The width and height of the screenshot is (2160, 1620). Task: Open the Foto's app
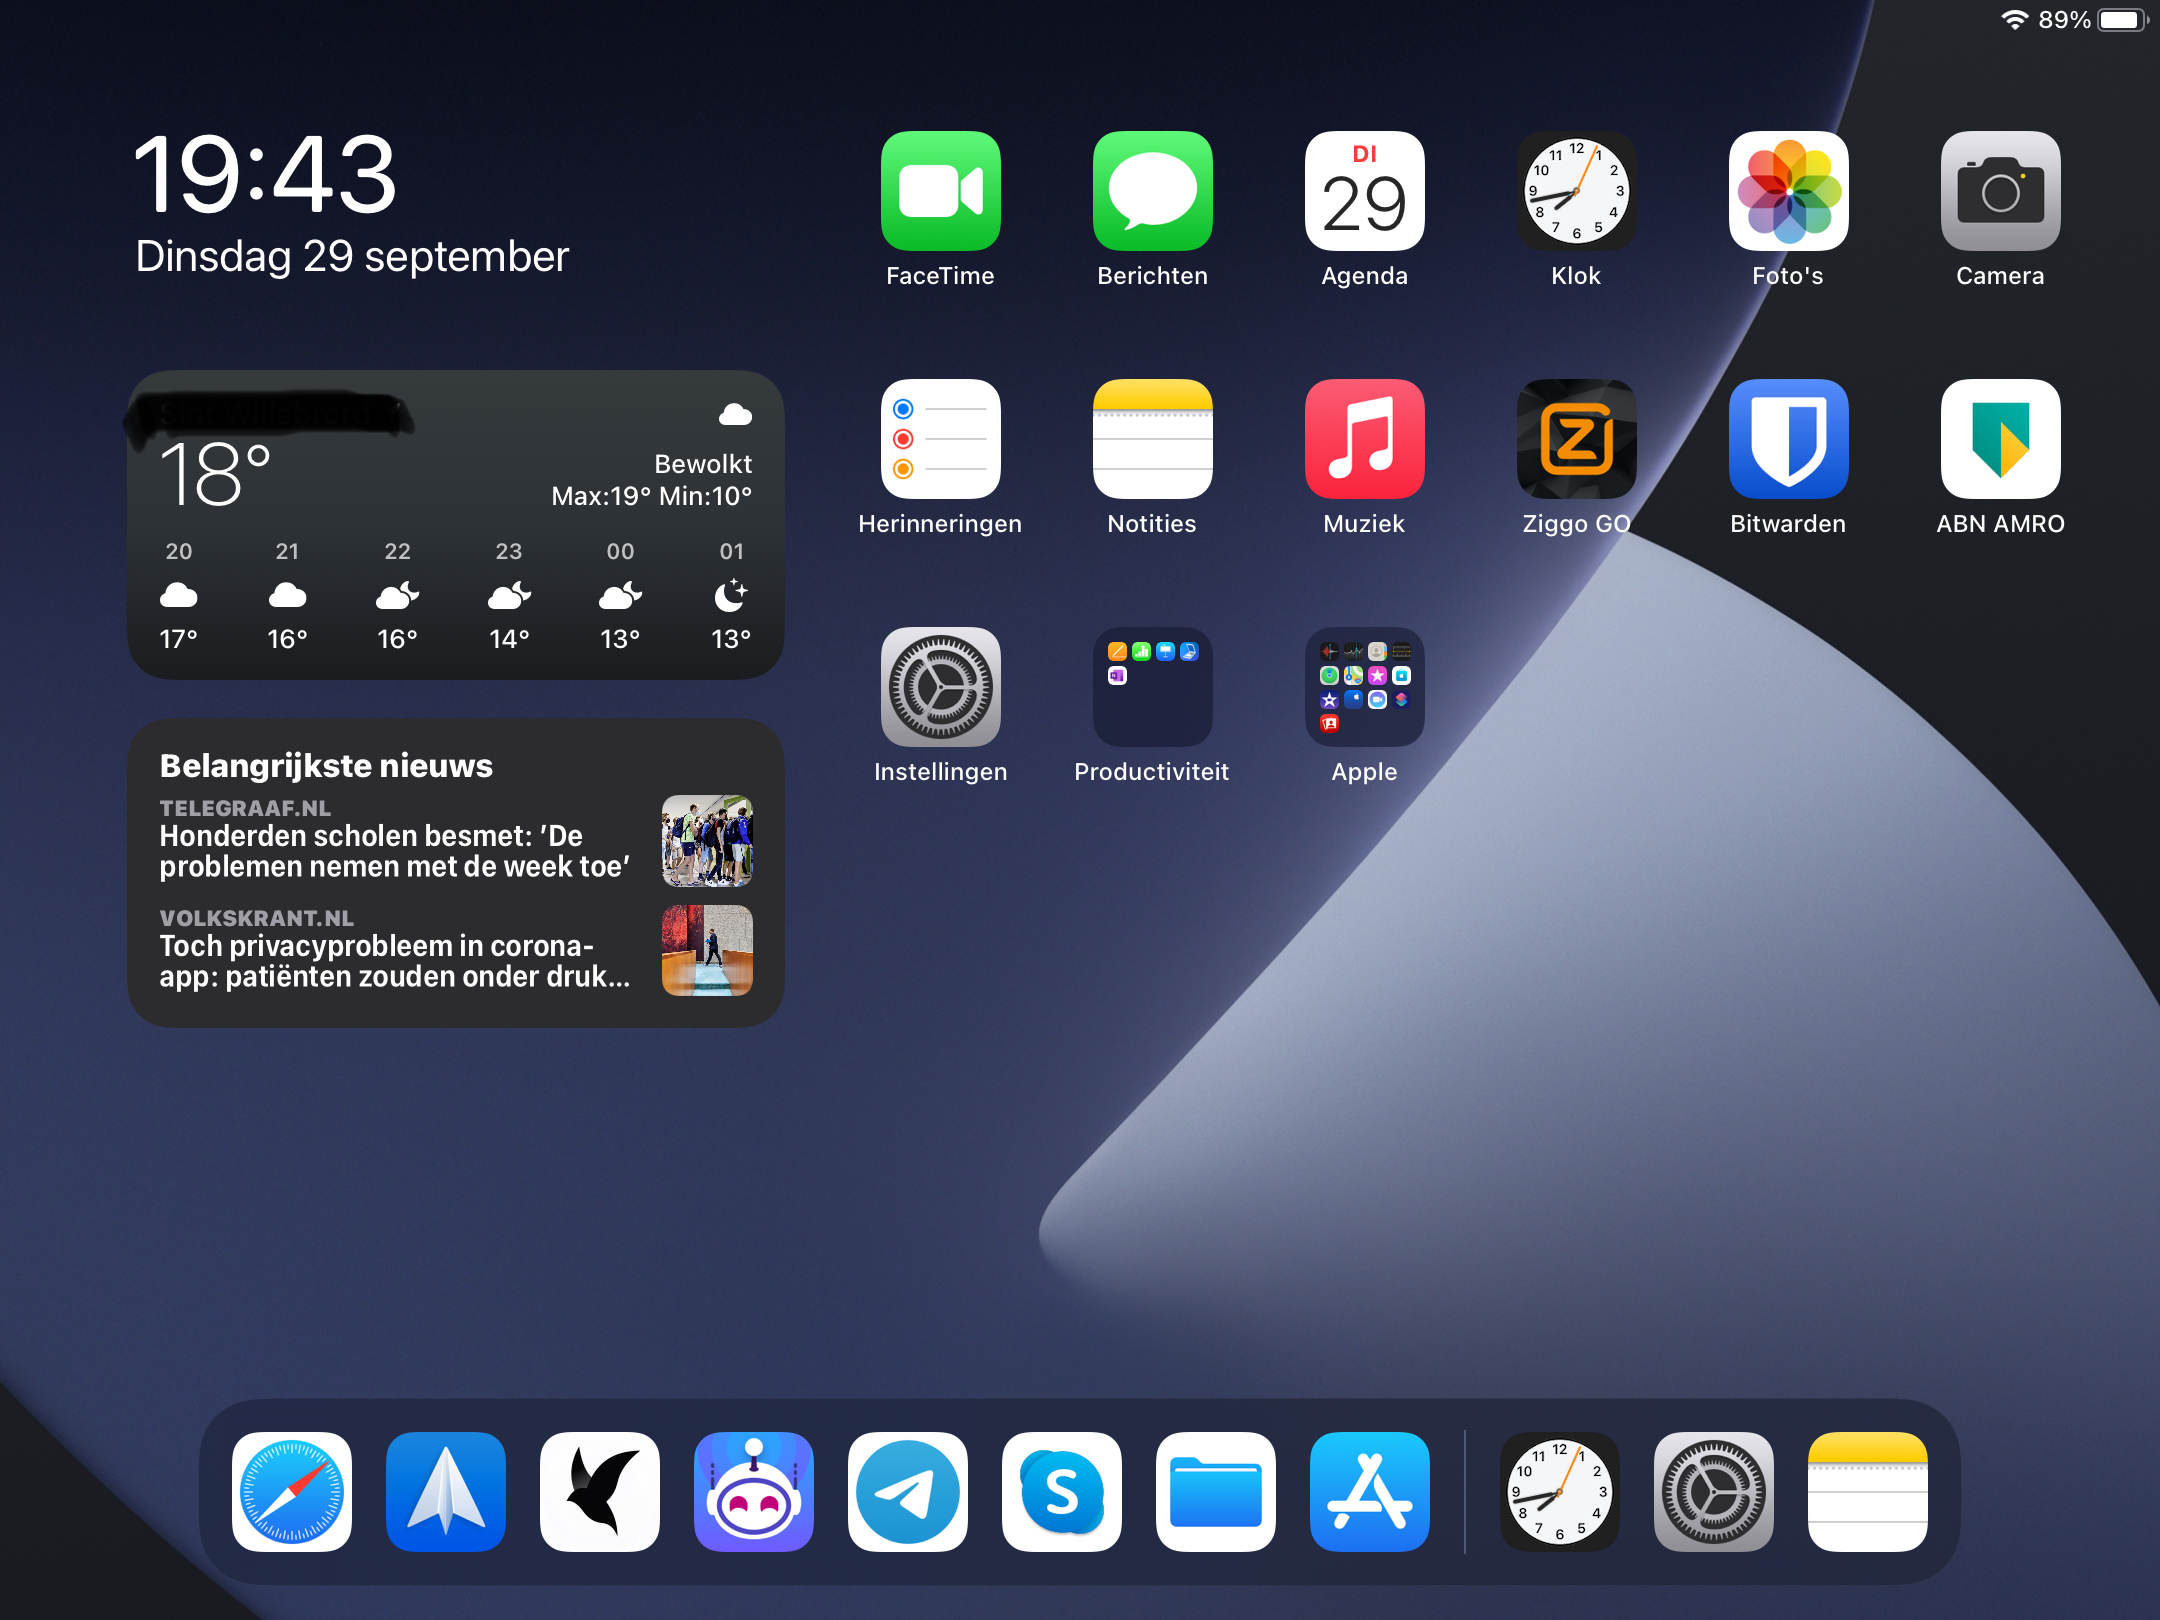click(x=1788, y=191)
